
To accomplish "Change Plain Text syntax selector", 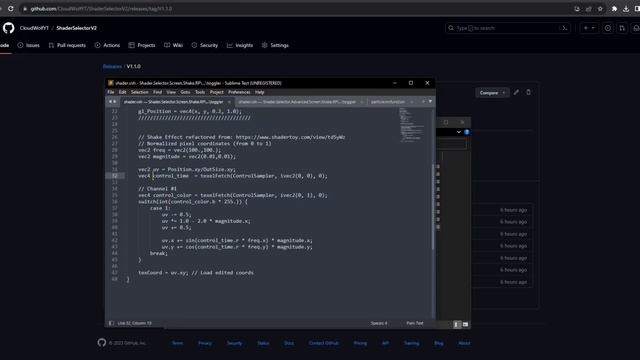I will 415,323.
